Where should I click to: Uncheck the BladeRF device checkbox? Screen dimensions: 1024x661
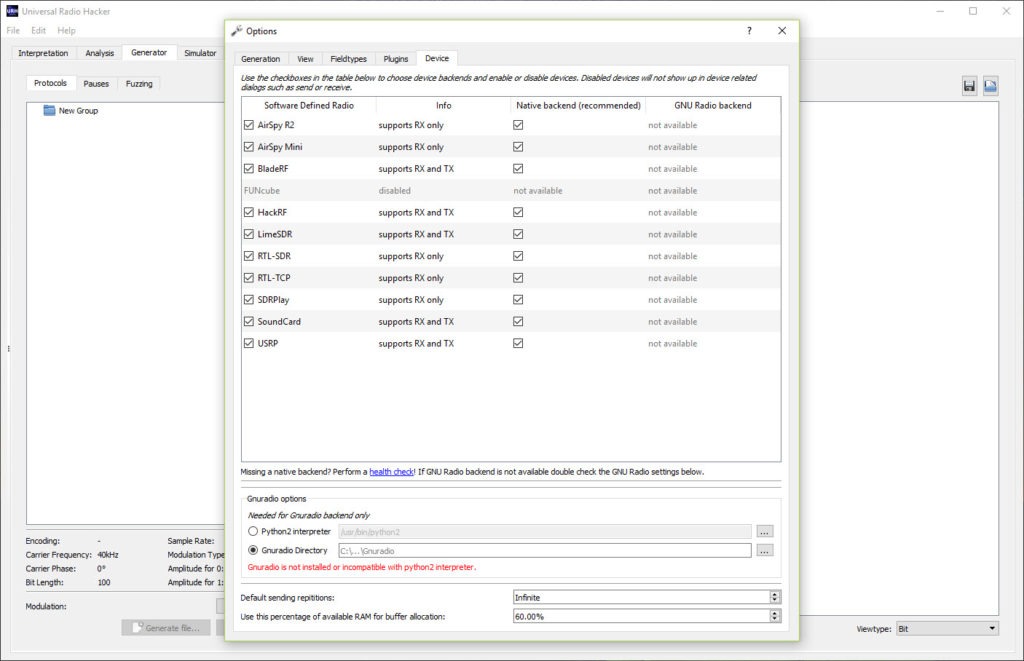[249, 169]
